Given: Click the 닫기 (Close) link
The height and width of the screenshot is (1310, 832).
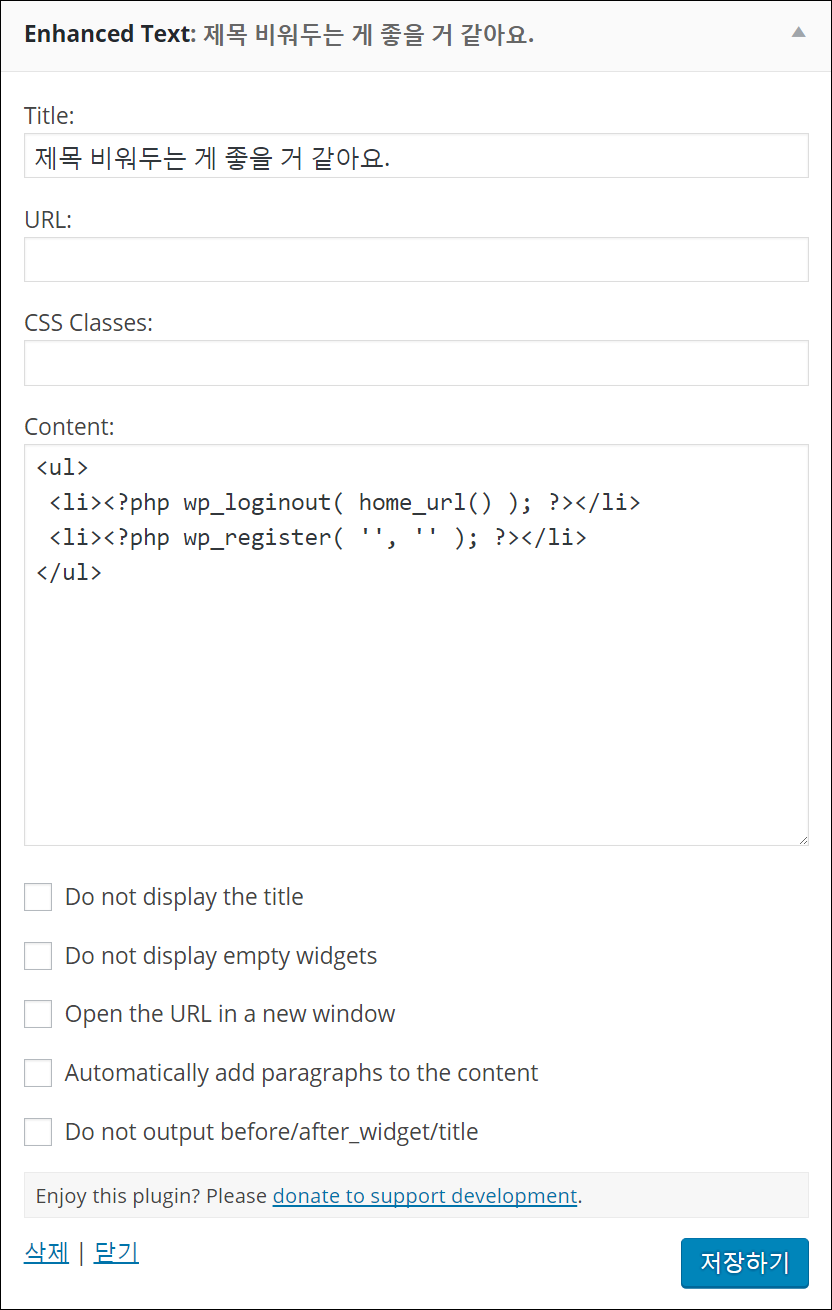Looking at the screenshot, I should coord(116,1252).
